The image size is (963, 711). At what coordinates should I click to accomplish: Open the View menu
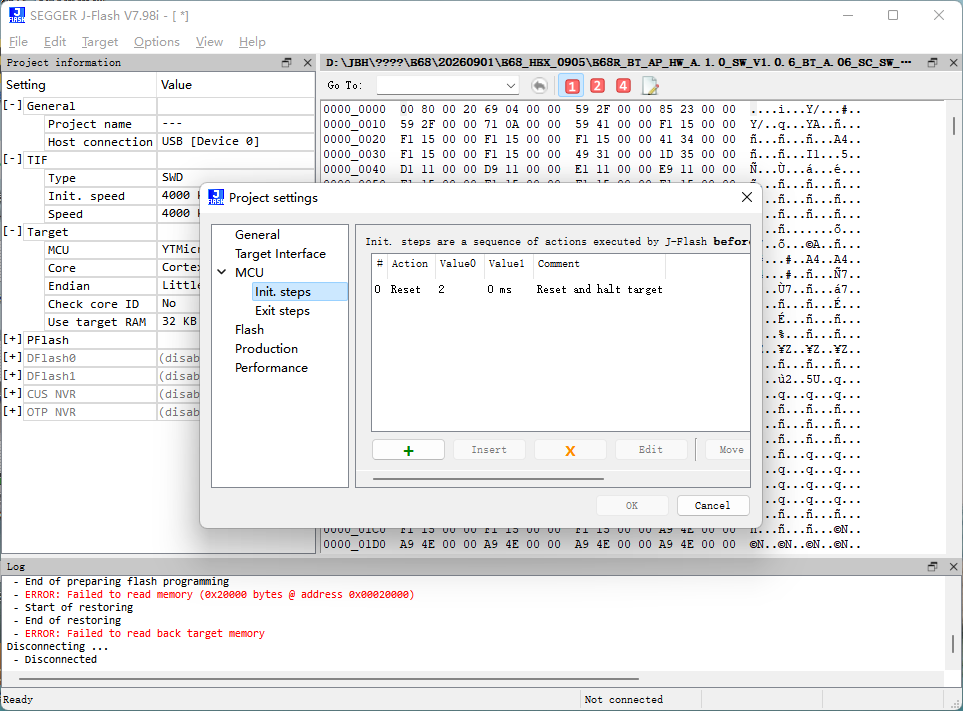tap(209, 42)
